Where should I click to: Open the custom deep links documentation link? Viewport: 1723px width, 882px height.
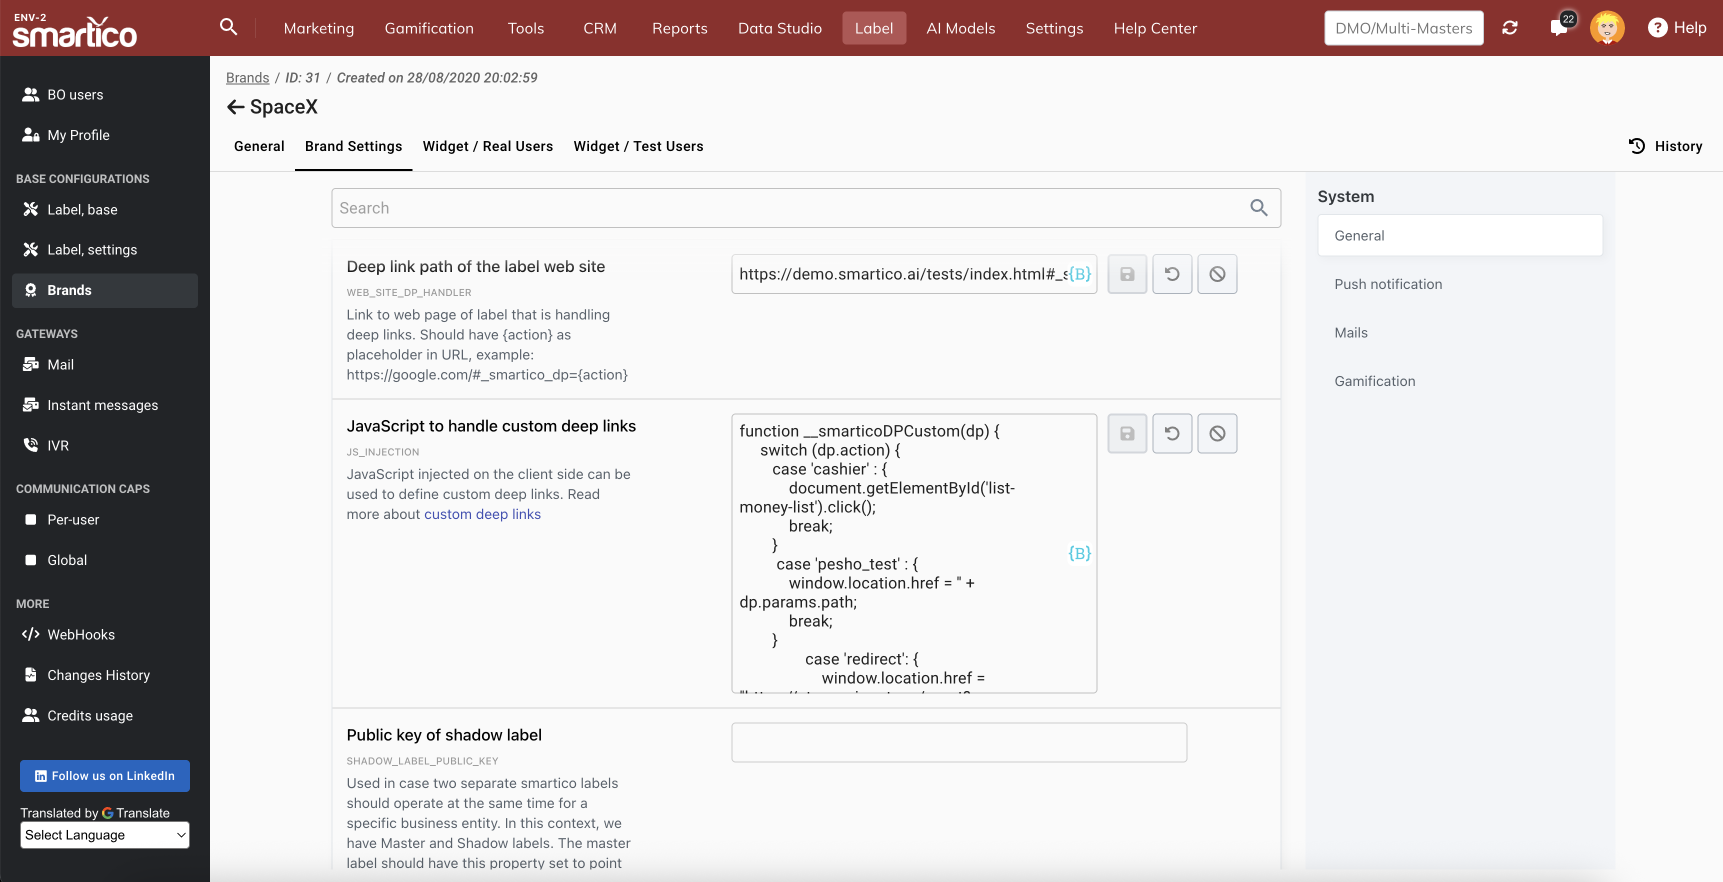482,514
